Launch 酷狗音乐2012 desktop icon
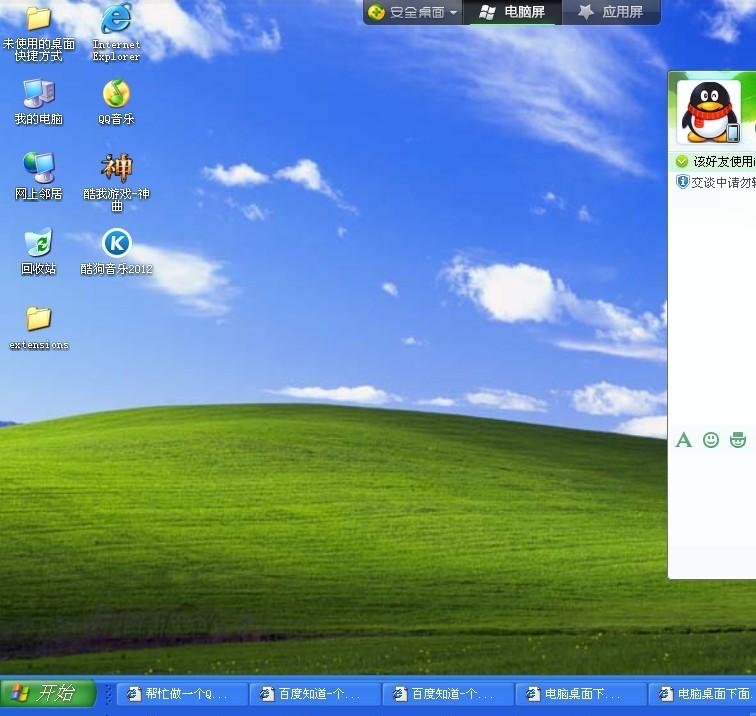The height and width of the screenshot is (716, 756). coord(116,243)
